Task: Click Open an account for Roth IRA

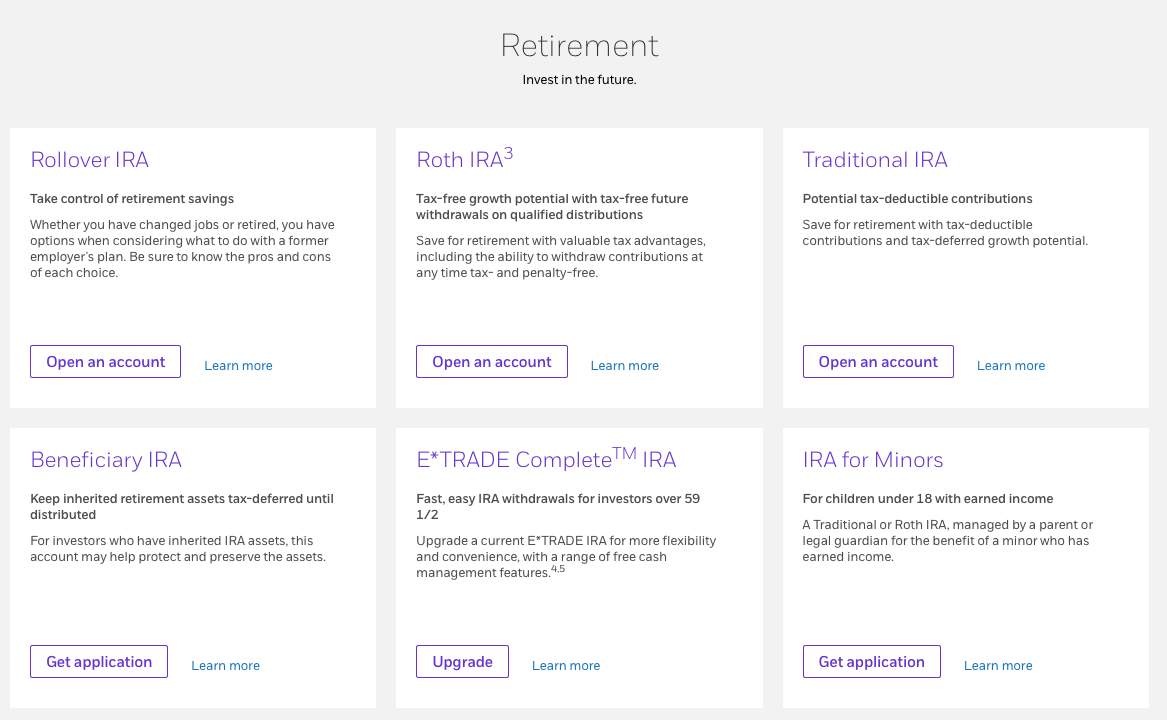Action: point(491,361)
